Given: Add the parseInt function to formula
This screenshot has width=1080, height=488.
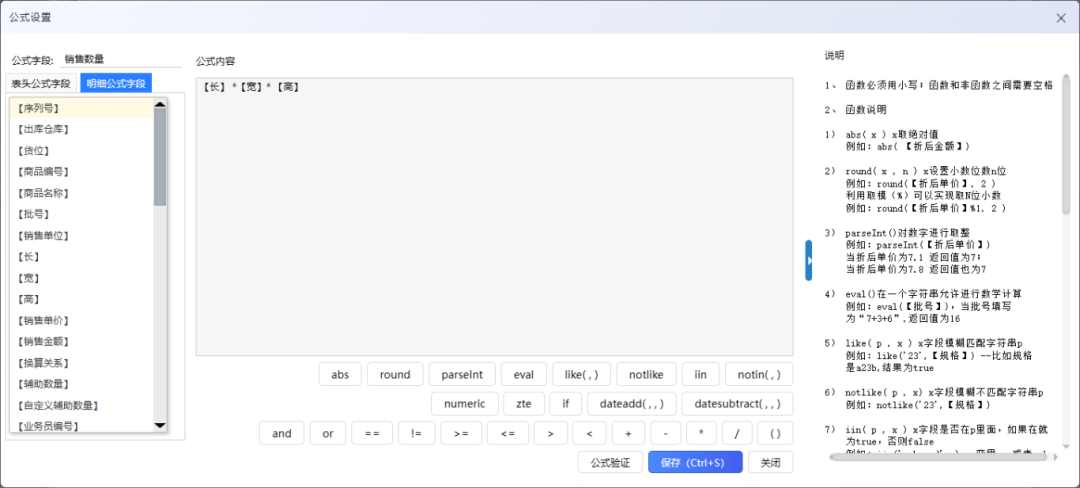Looking at the screenshot, I should pos(462,375).
